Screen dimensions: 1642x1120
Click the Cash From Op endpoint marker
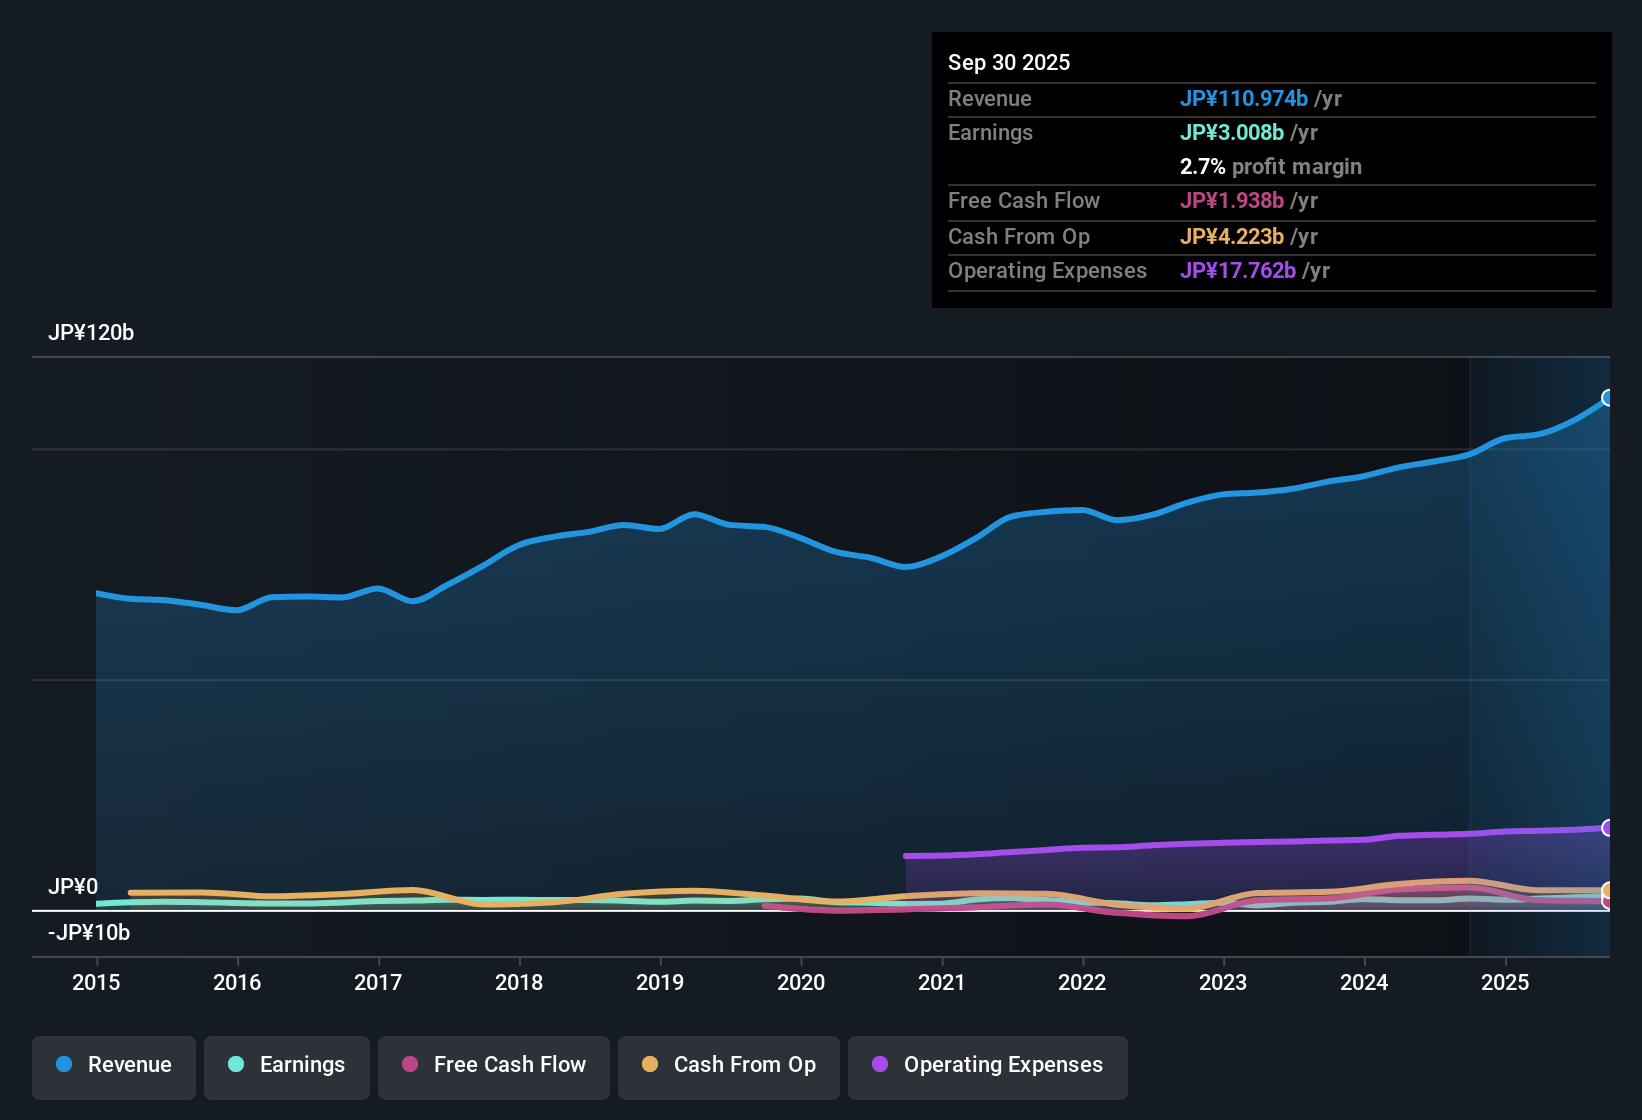1607,890
